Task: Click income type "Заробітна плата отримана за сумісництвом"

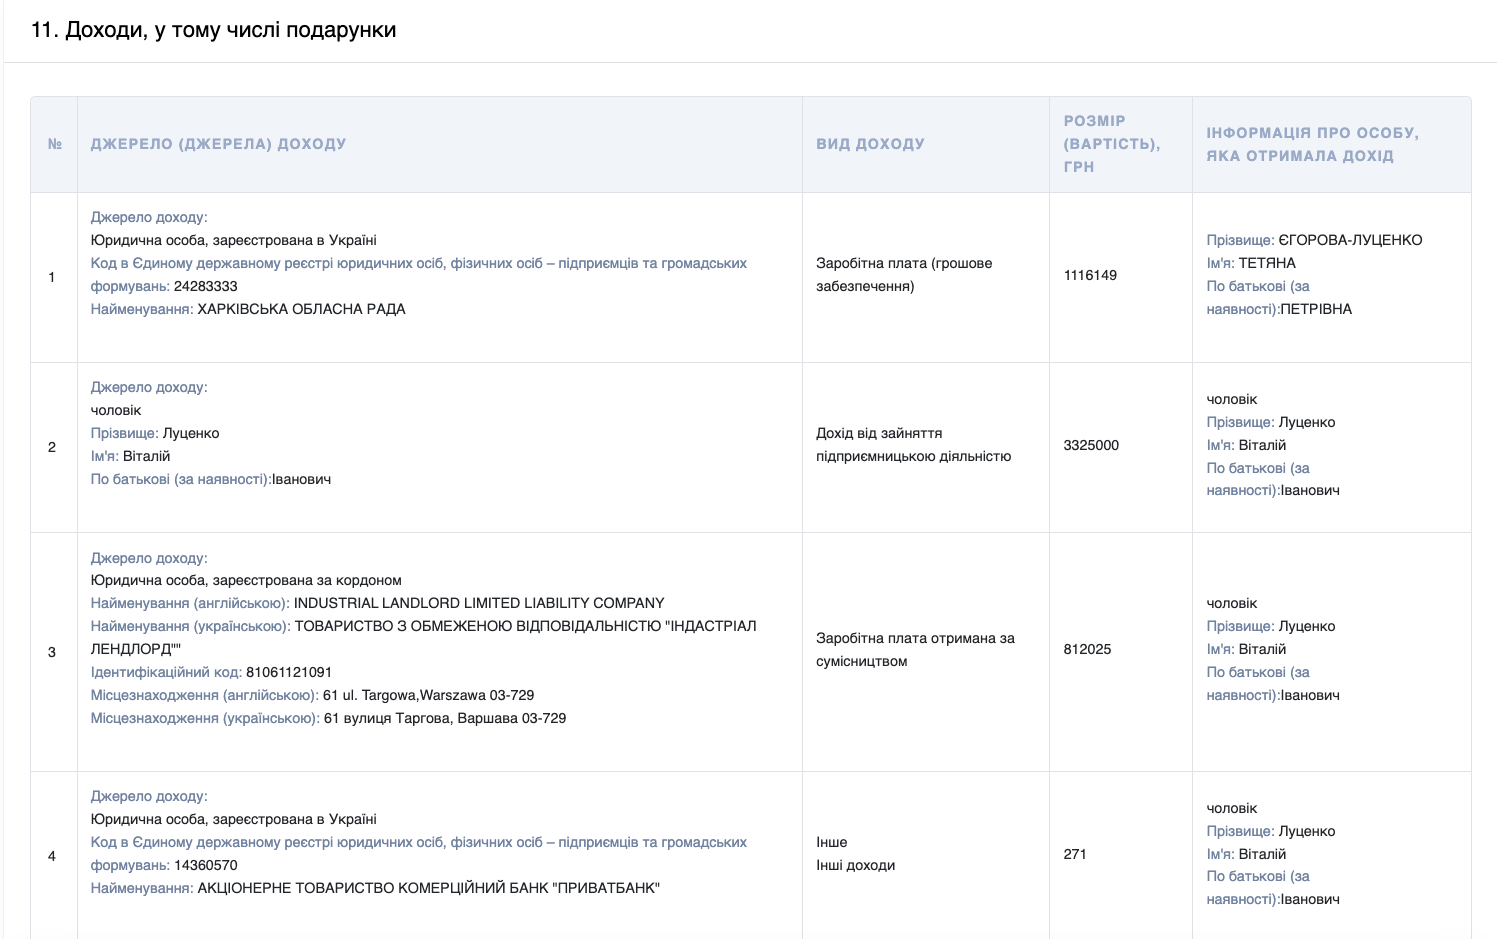Action: (x=915, y=650)
